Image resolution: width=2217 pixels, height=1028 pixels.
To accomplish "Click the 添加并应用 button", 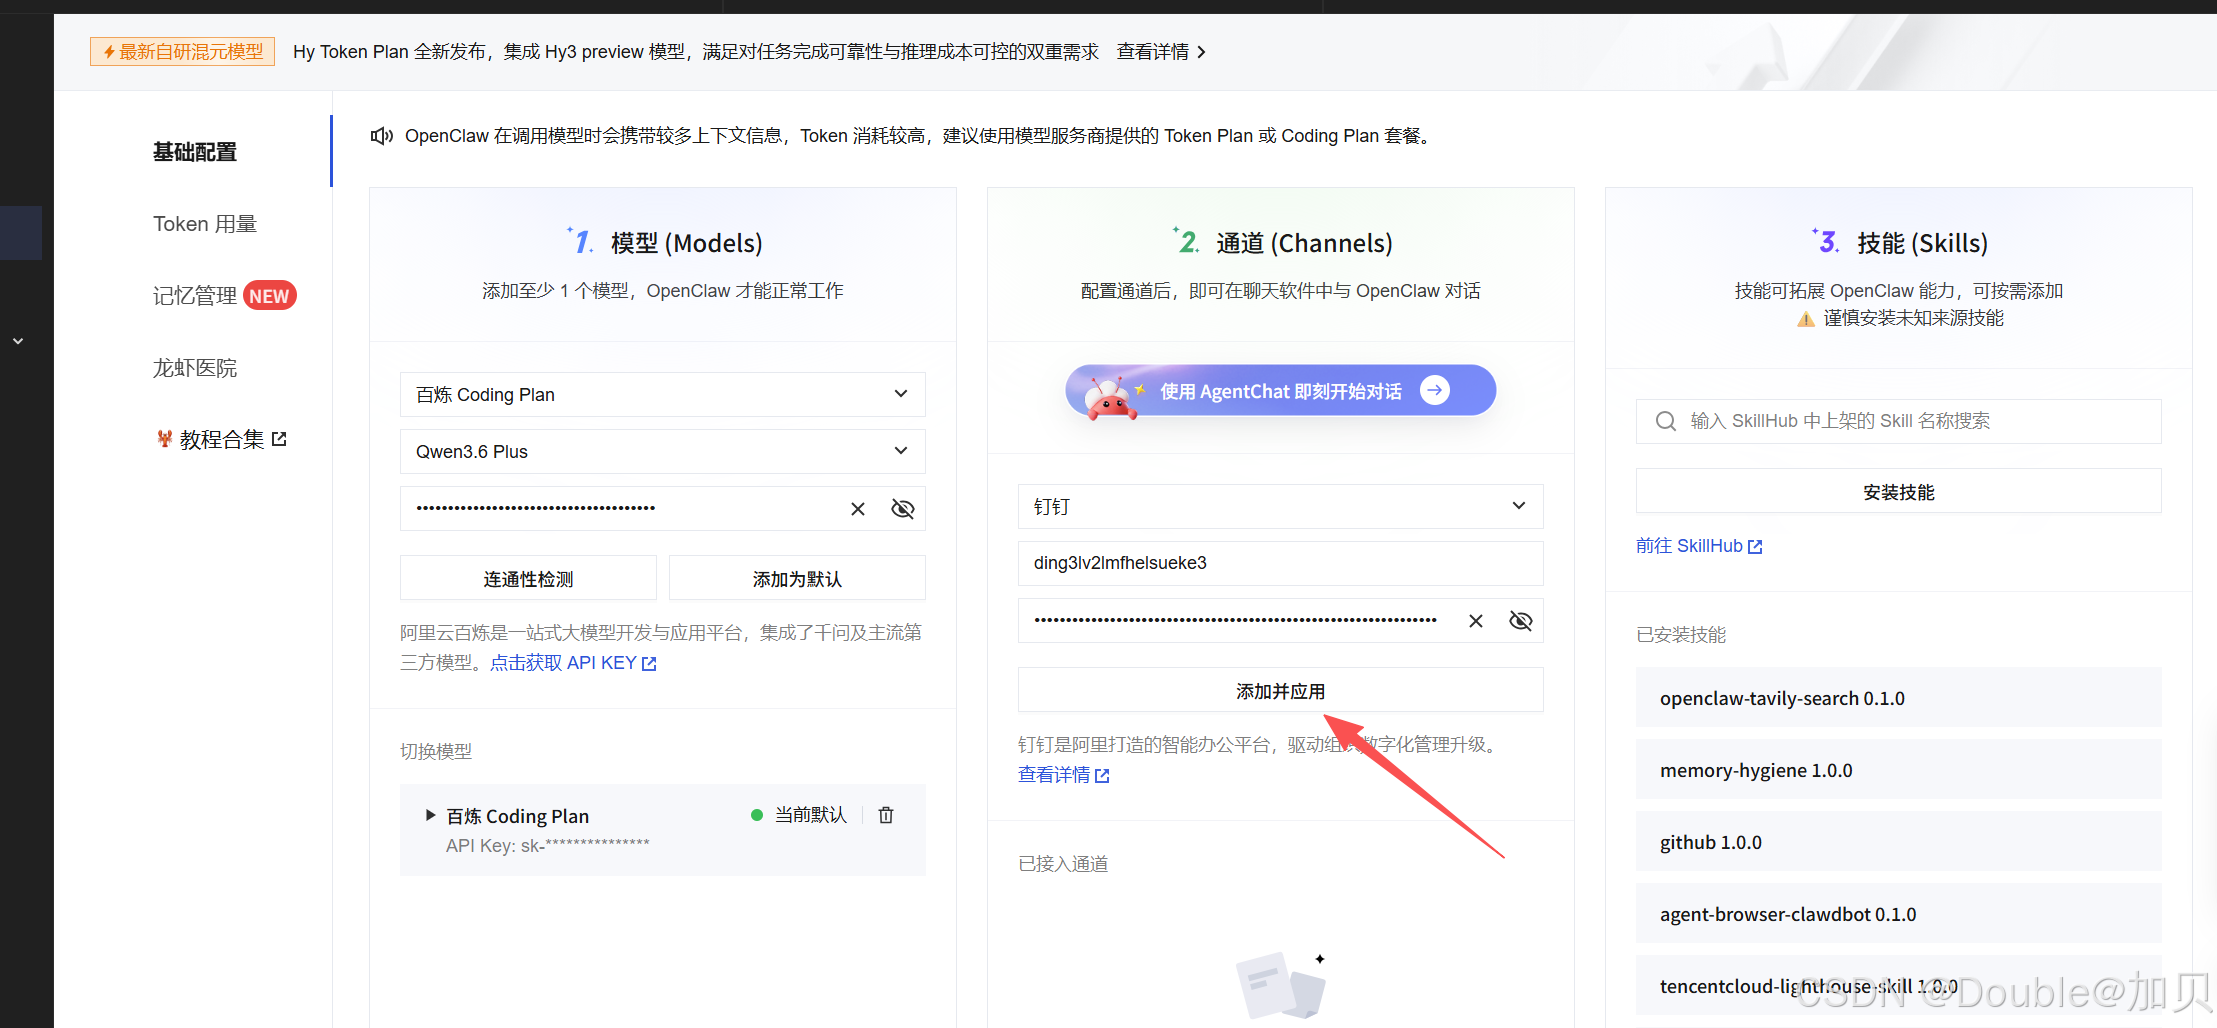I will [1280, 690].
